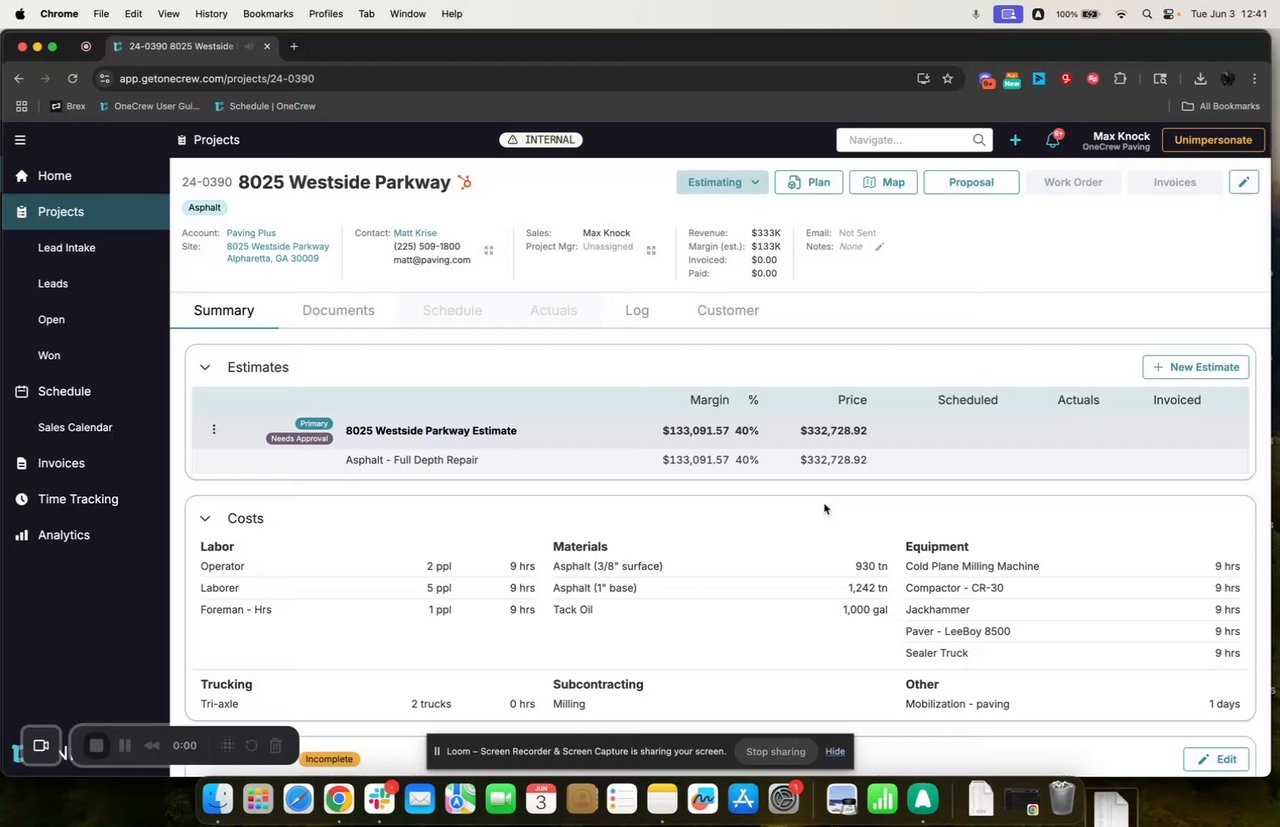Click the Unimpersonate button

1213,140
